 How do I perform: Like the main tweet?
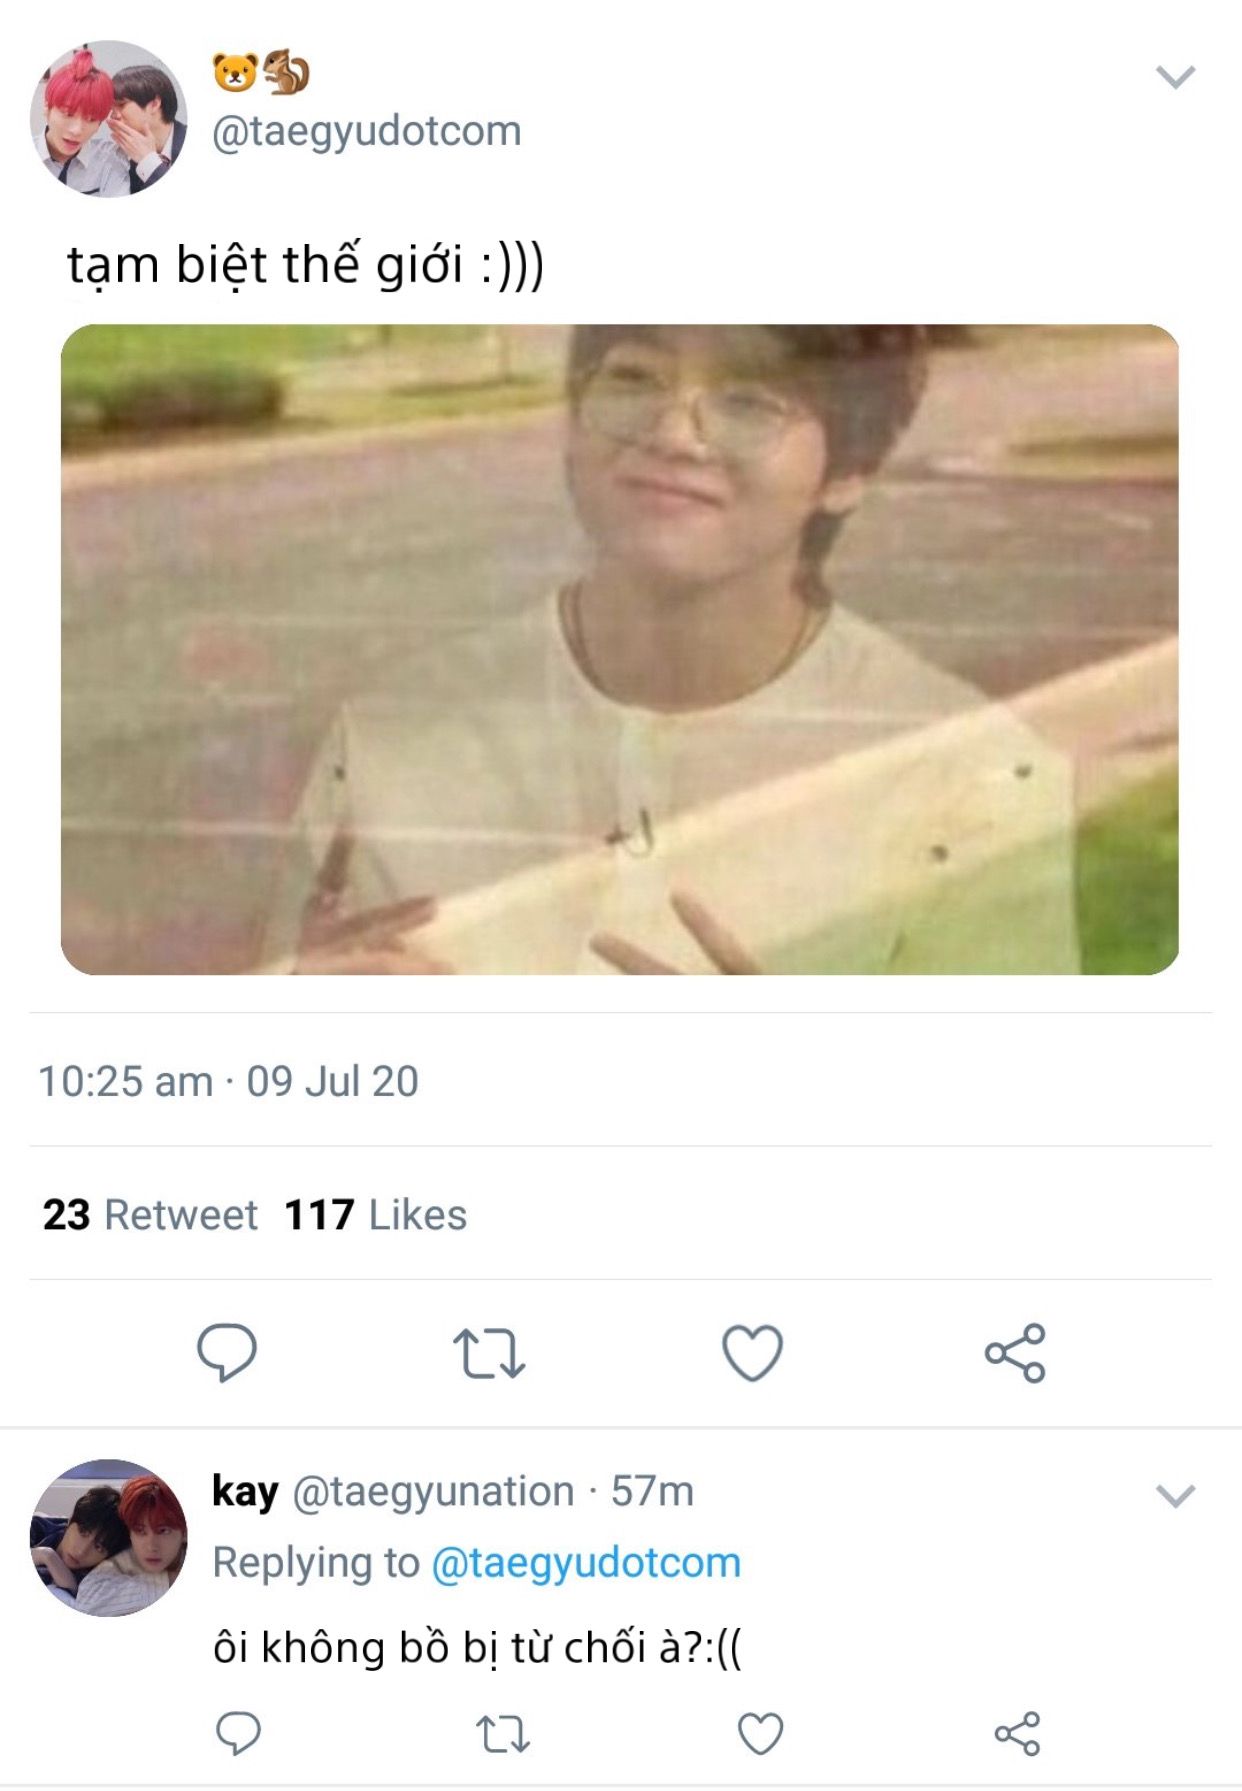(x=752, y=1353)
